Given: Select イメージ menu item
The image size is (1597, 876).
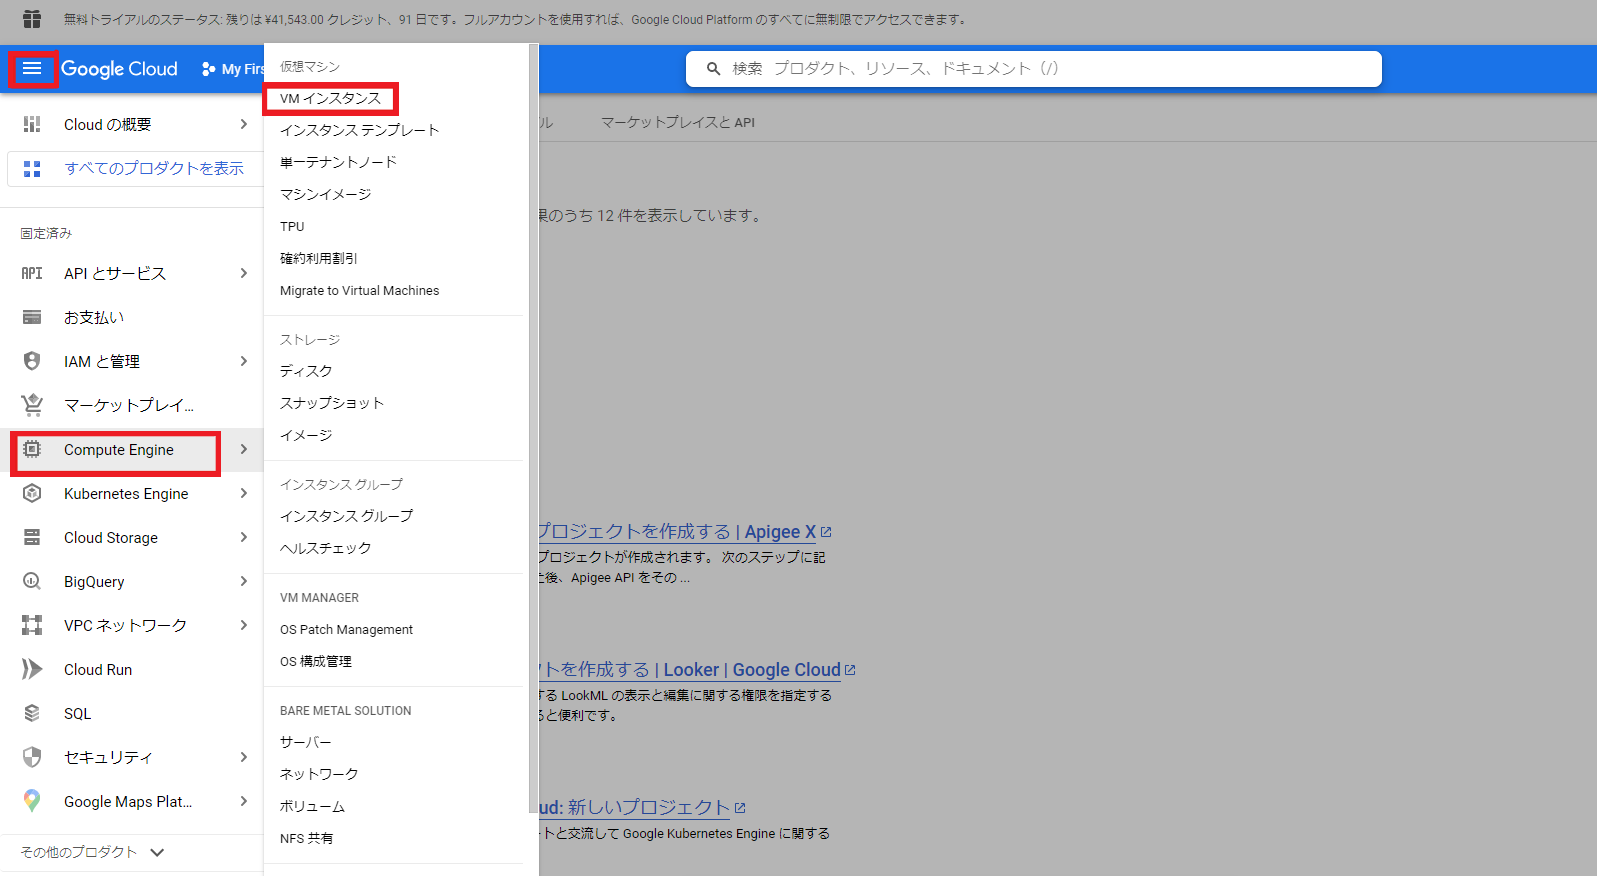Looking at the screenshot, I should tap(306, 435).
